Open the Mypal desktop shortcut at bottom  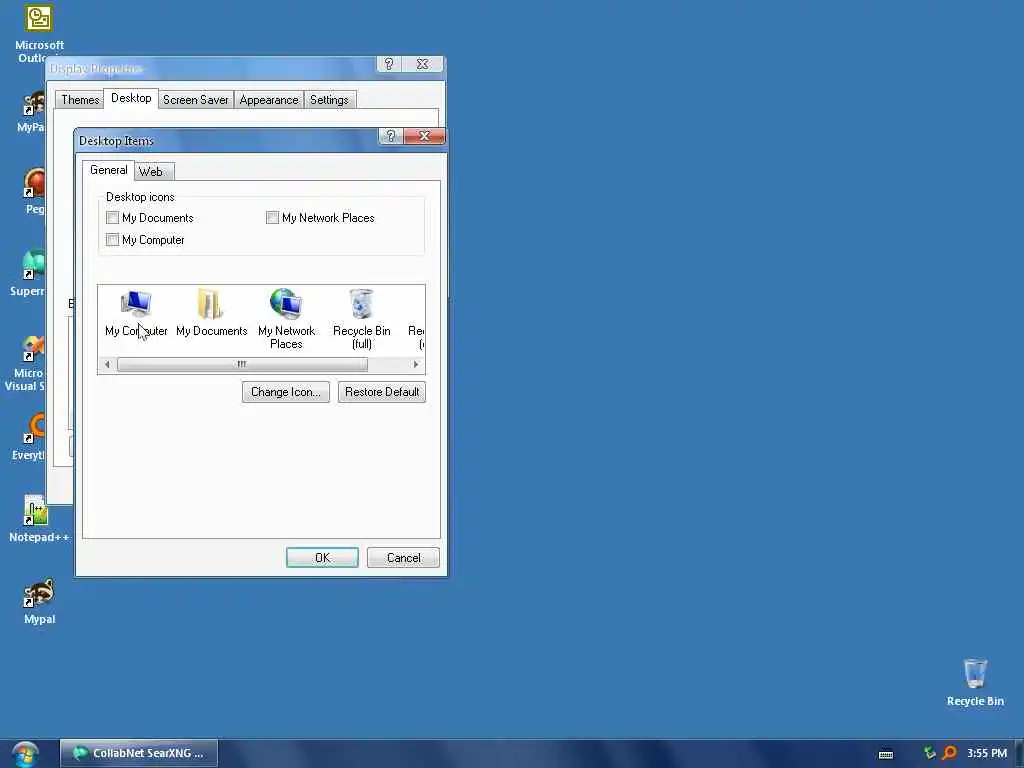click(39, 601)
